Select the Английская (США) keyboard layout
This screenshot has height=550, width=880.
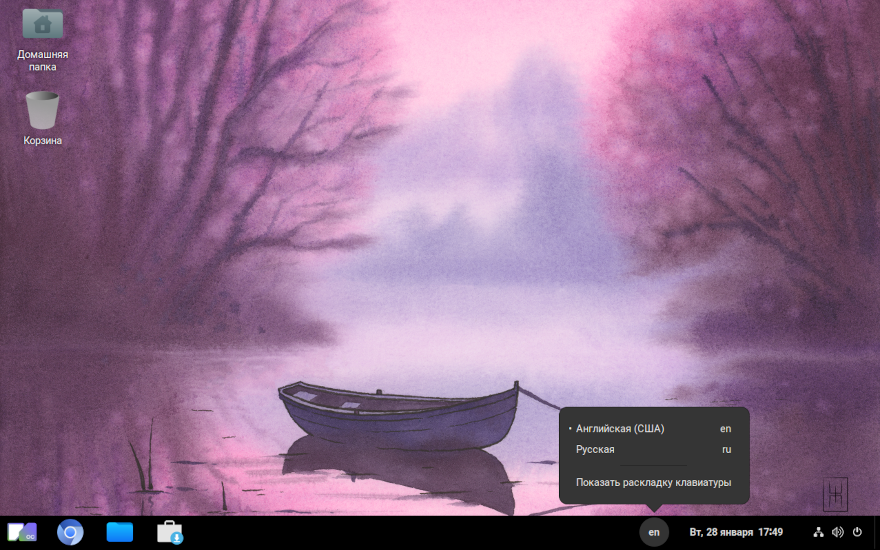(x=620, y=428)
